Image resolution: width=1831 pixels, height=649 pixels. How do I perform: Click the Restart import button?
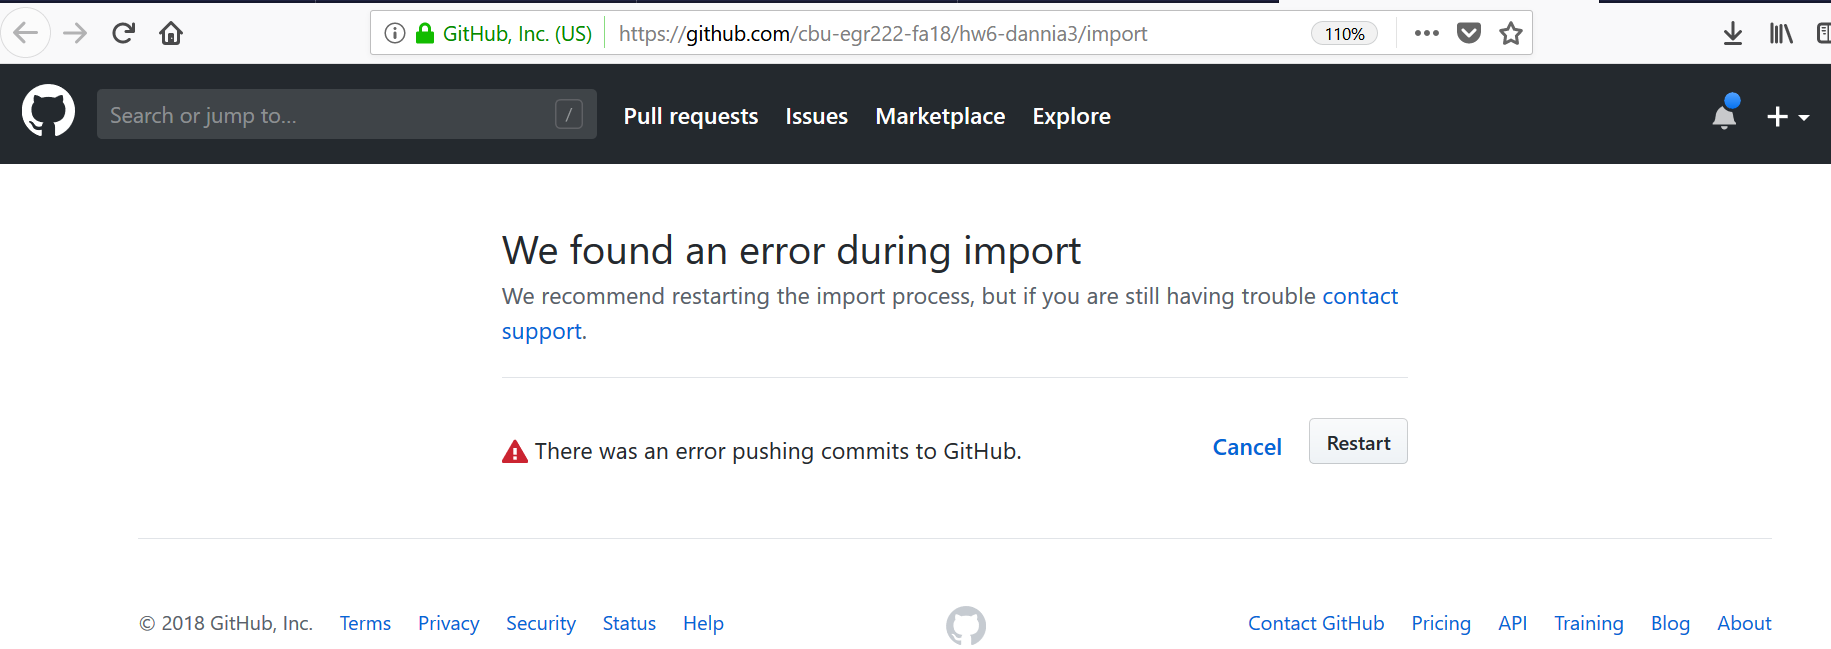(x=1357, y=441)
